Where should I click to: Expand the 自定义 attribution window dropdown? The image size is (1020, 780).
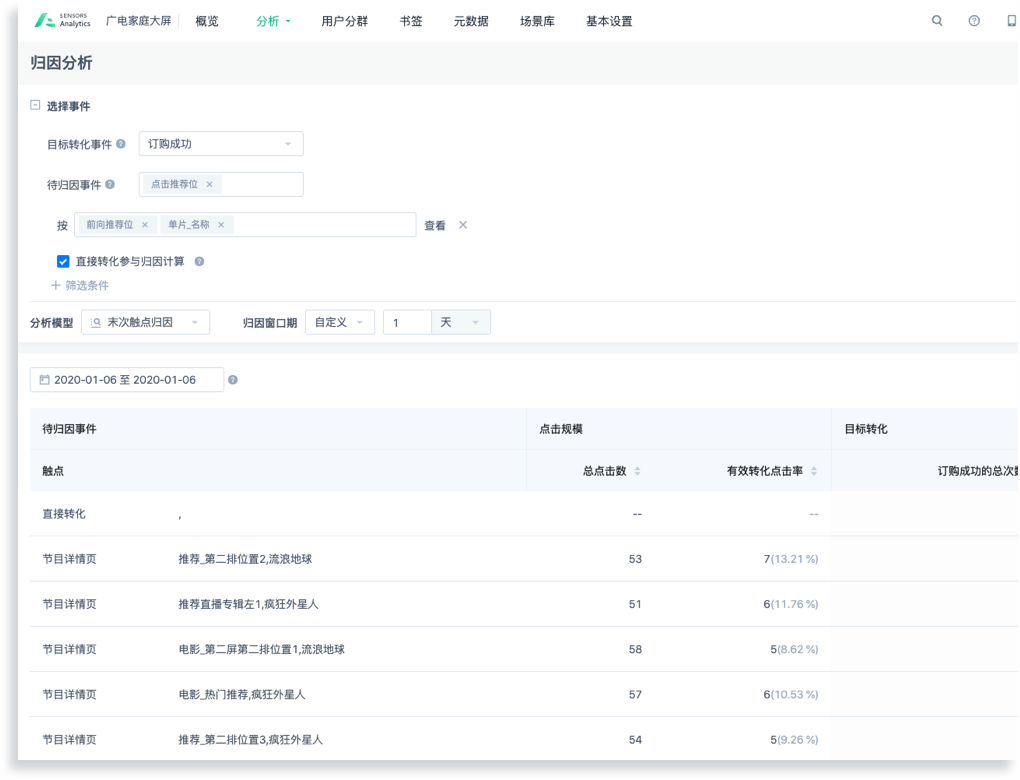339,322
